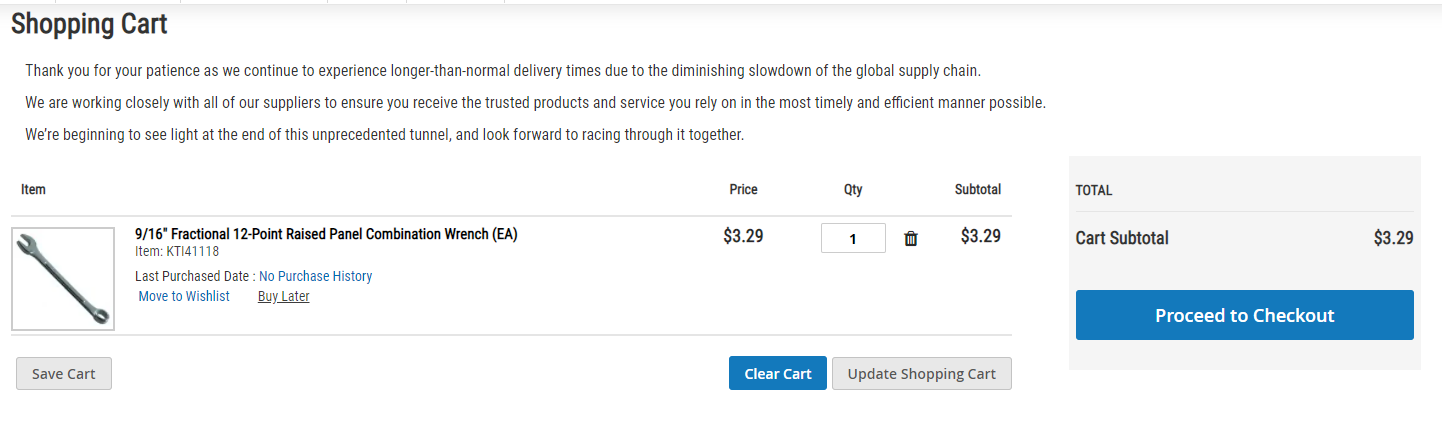Focus the quantity input field

click(x=852, y=238)
